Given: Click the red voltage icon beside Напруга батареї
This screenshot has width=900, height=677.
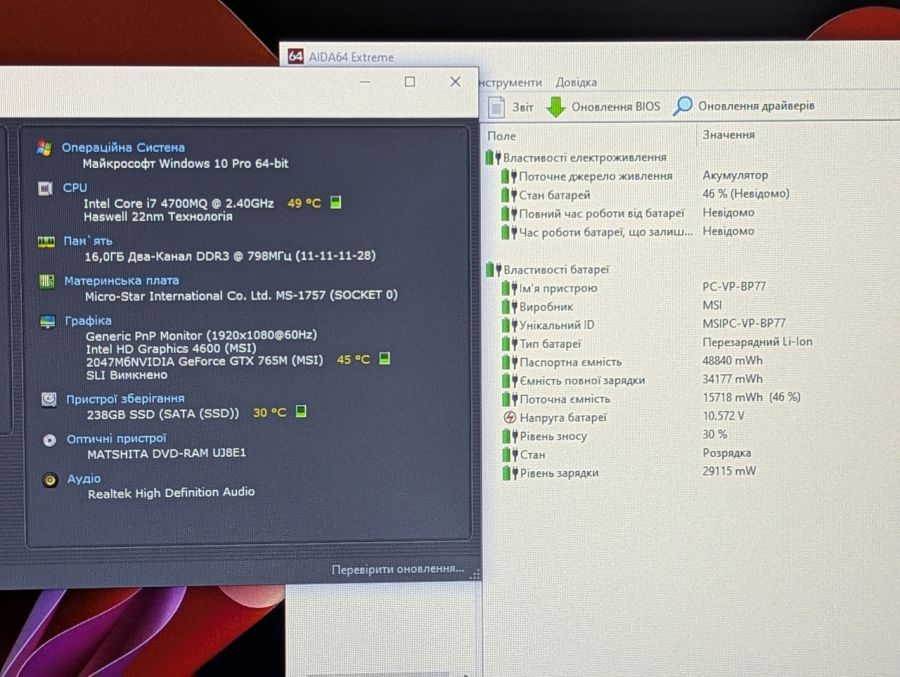Looking at the screenshot, I should click(509, 417).
